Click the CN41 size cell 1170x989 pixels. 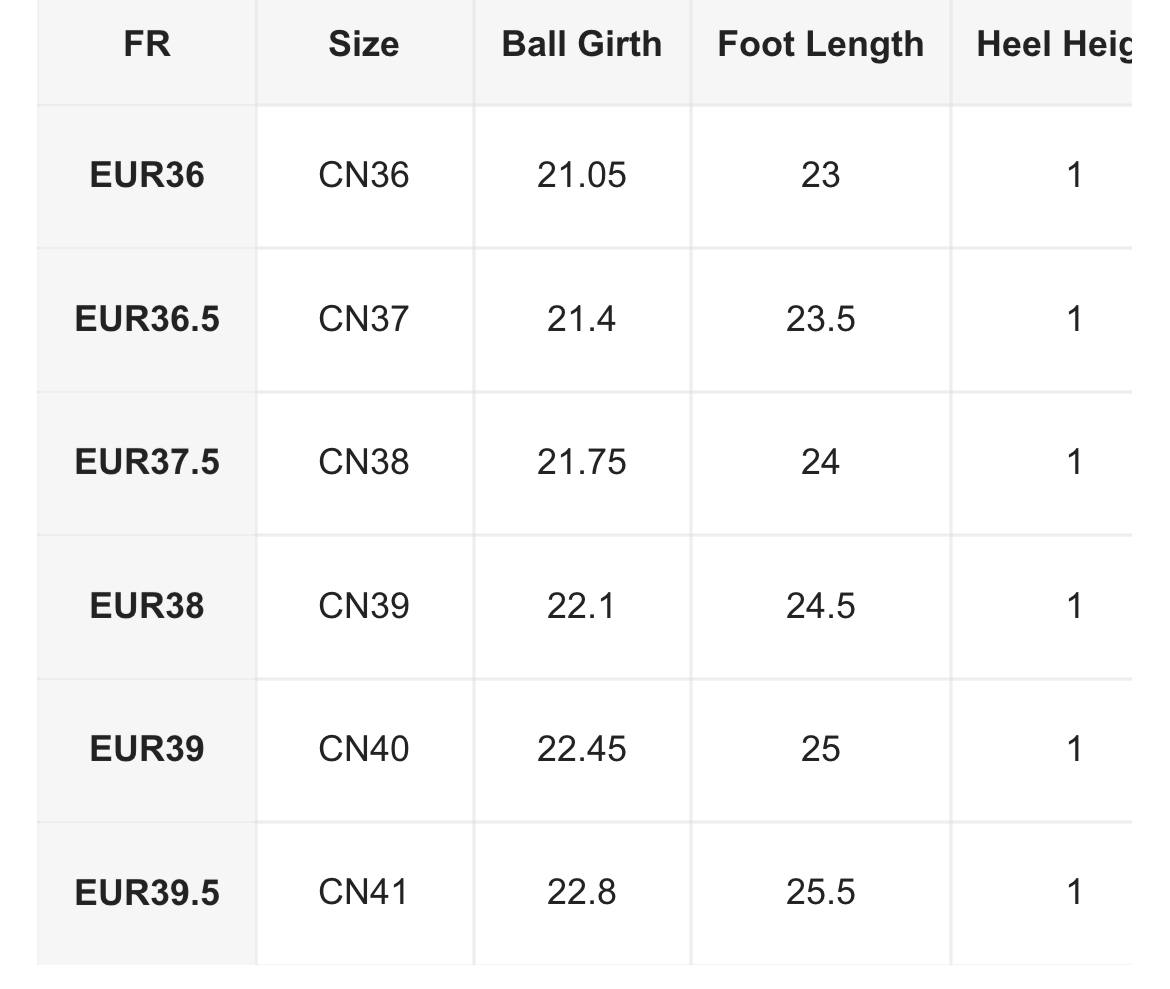[x=363, y=892]
